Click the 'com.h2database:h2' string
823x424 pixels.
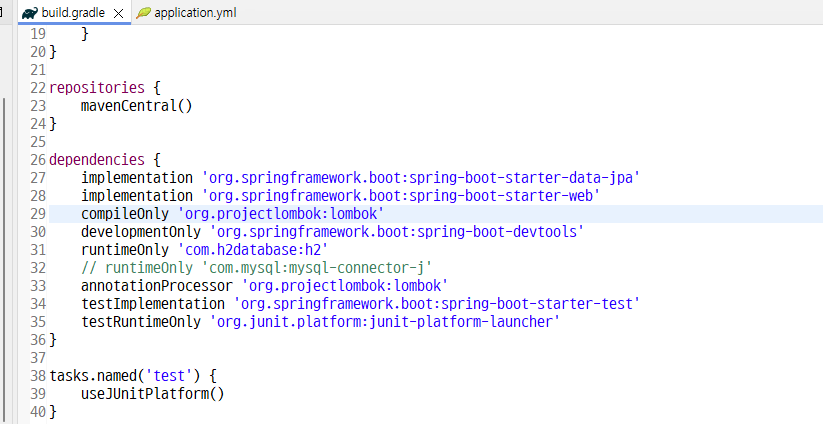click(253, 250)
